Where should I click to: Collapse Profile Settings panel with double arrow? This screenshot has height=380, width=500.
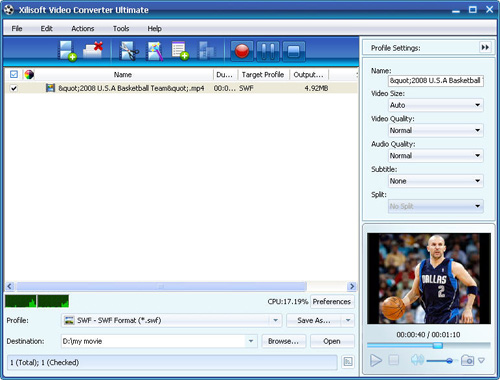click(x=485, y=47)
